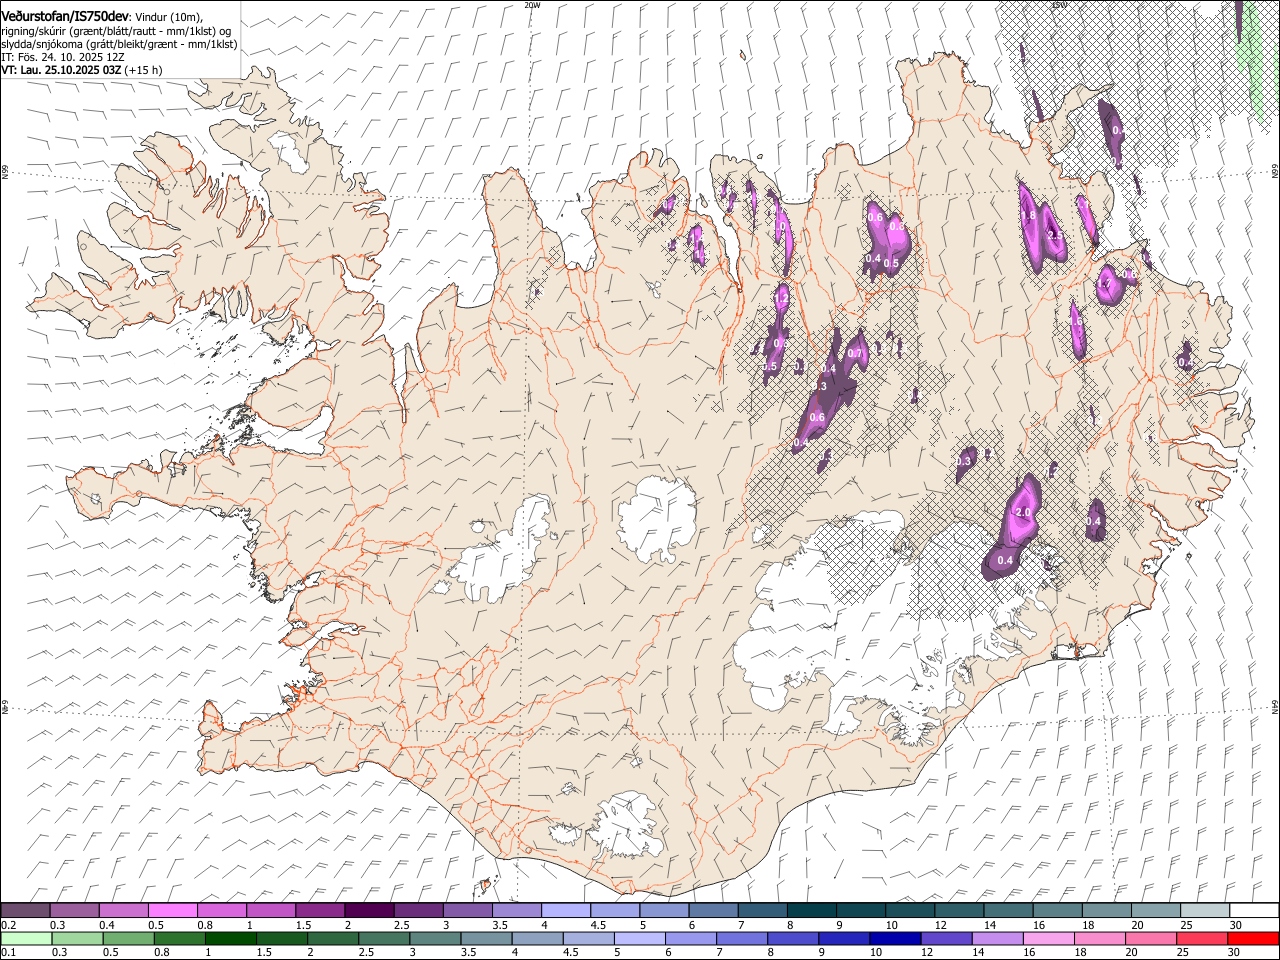Click the 'rigning/skúrir' legend description line
The height and width of the screenshot is (960, 1280).
coord(117,30)
